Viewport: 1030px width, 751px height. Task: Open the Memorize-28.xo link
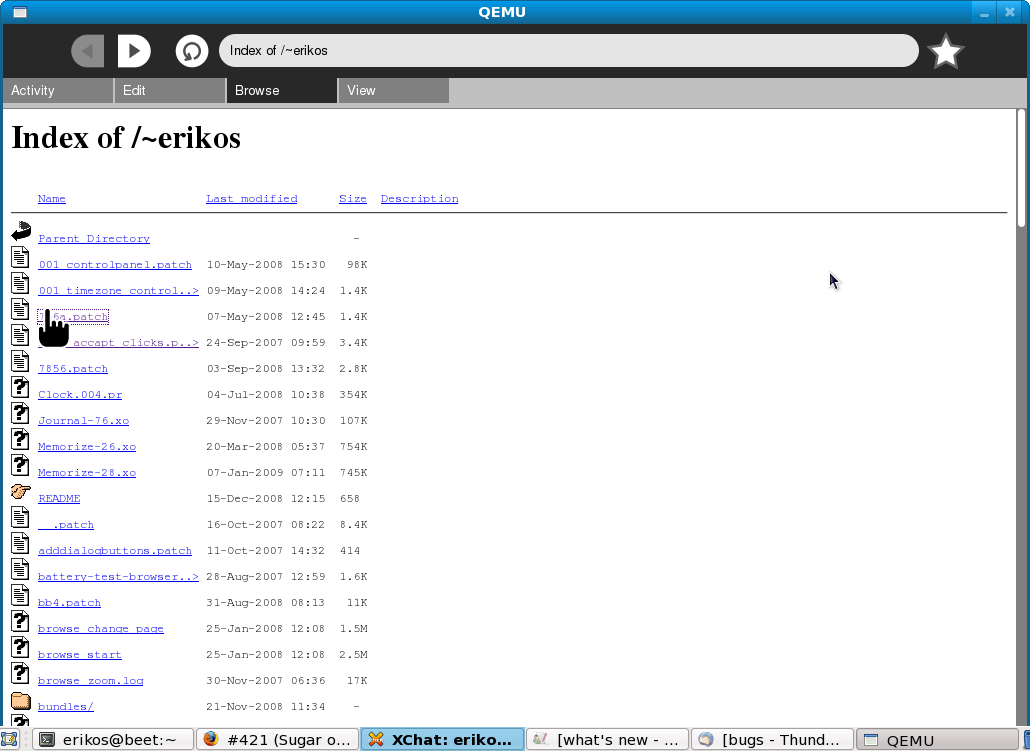click(x=87, y=473)
